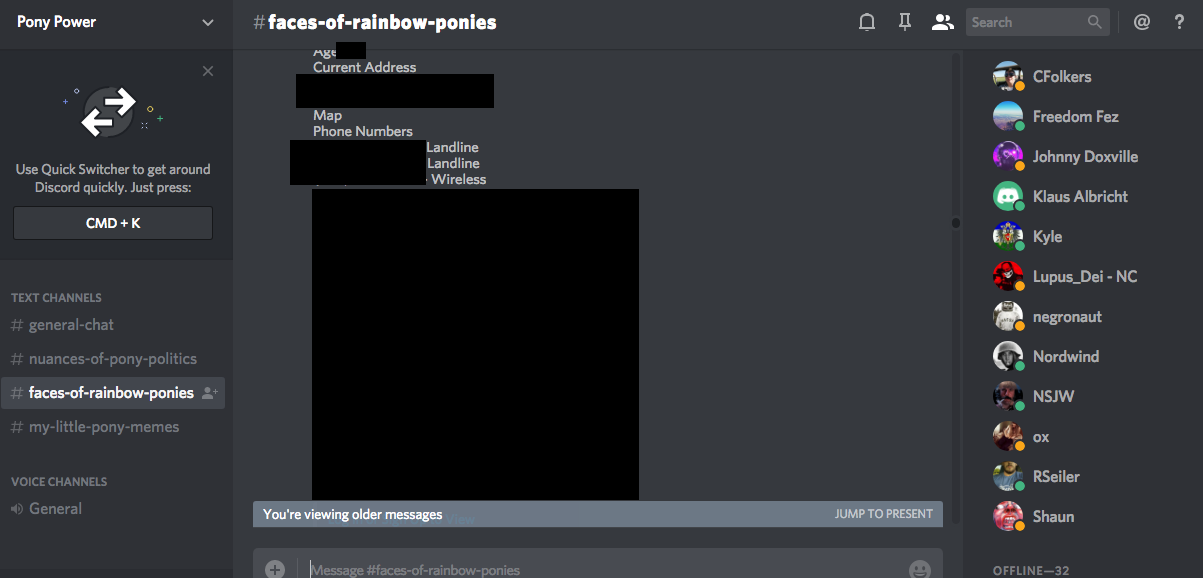
Task: Click the Search input field
Action: pos(1025,22)
